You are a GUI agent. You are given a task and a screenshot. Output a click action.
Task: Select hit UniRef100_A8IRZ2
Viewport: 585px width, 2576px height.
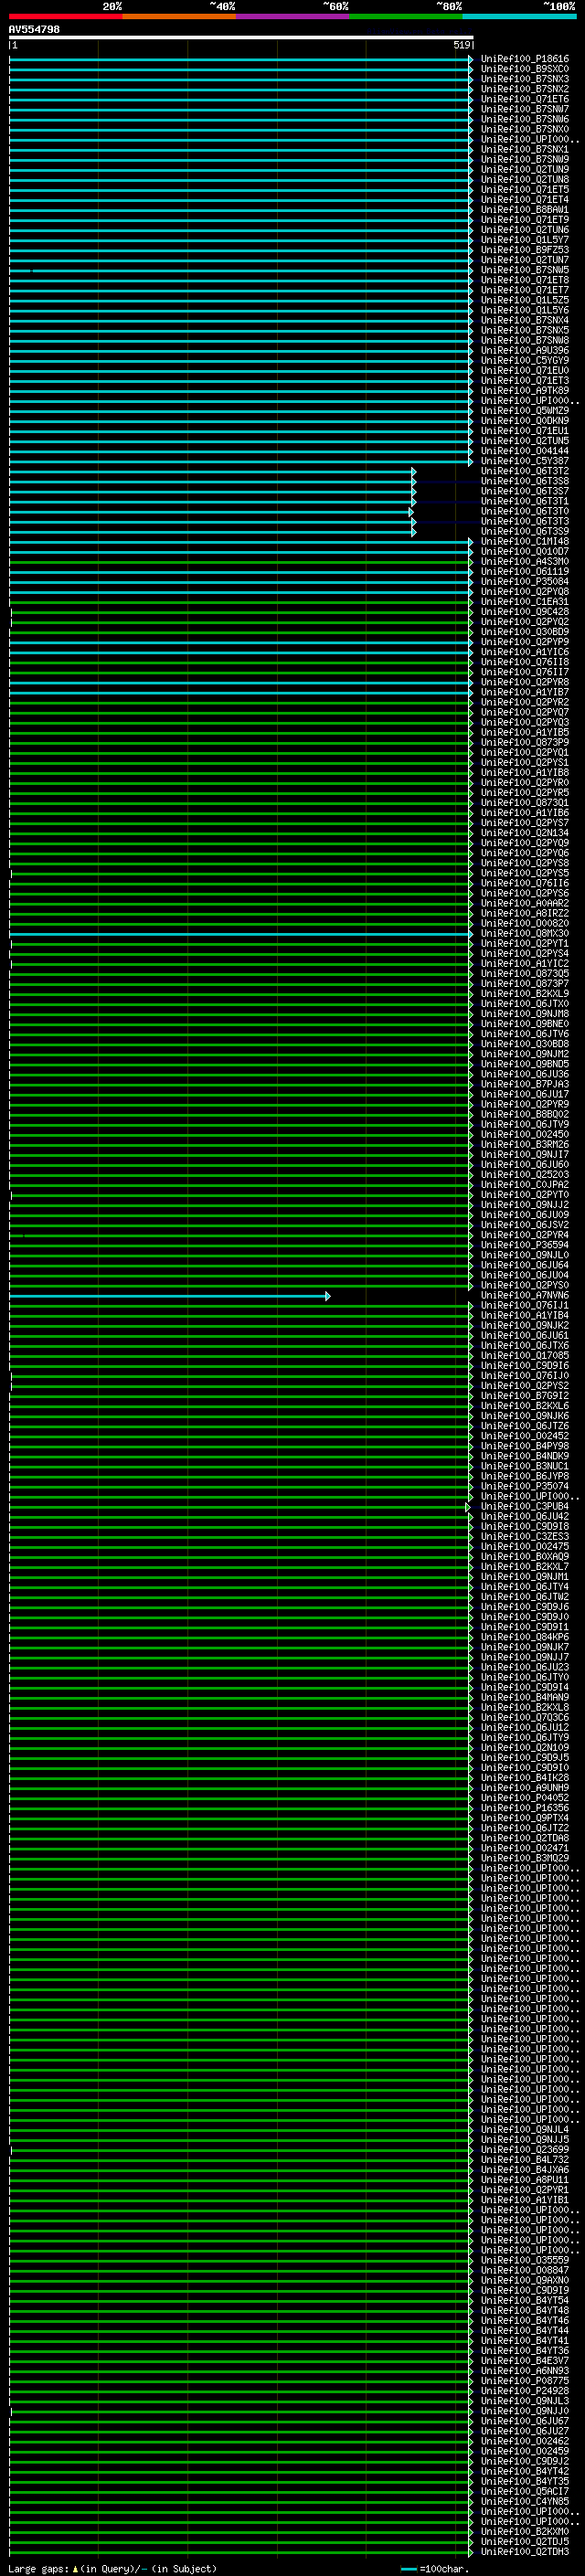525,914
